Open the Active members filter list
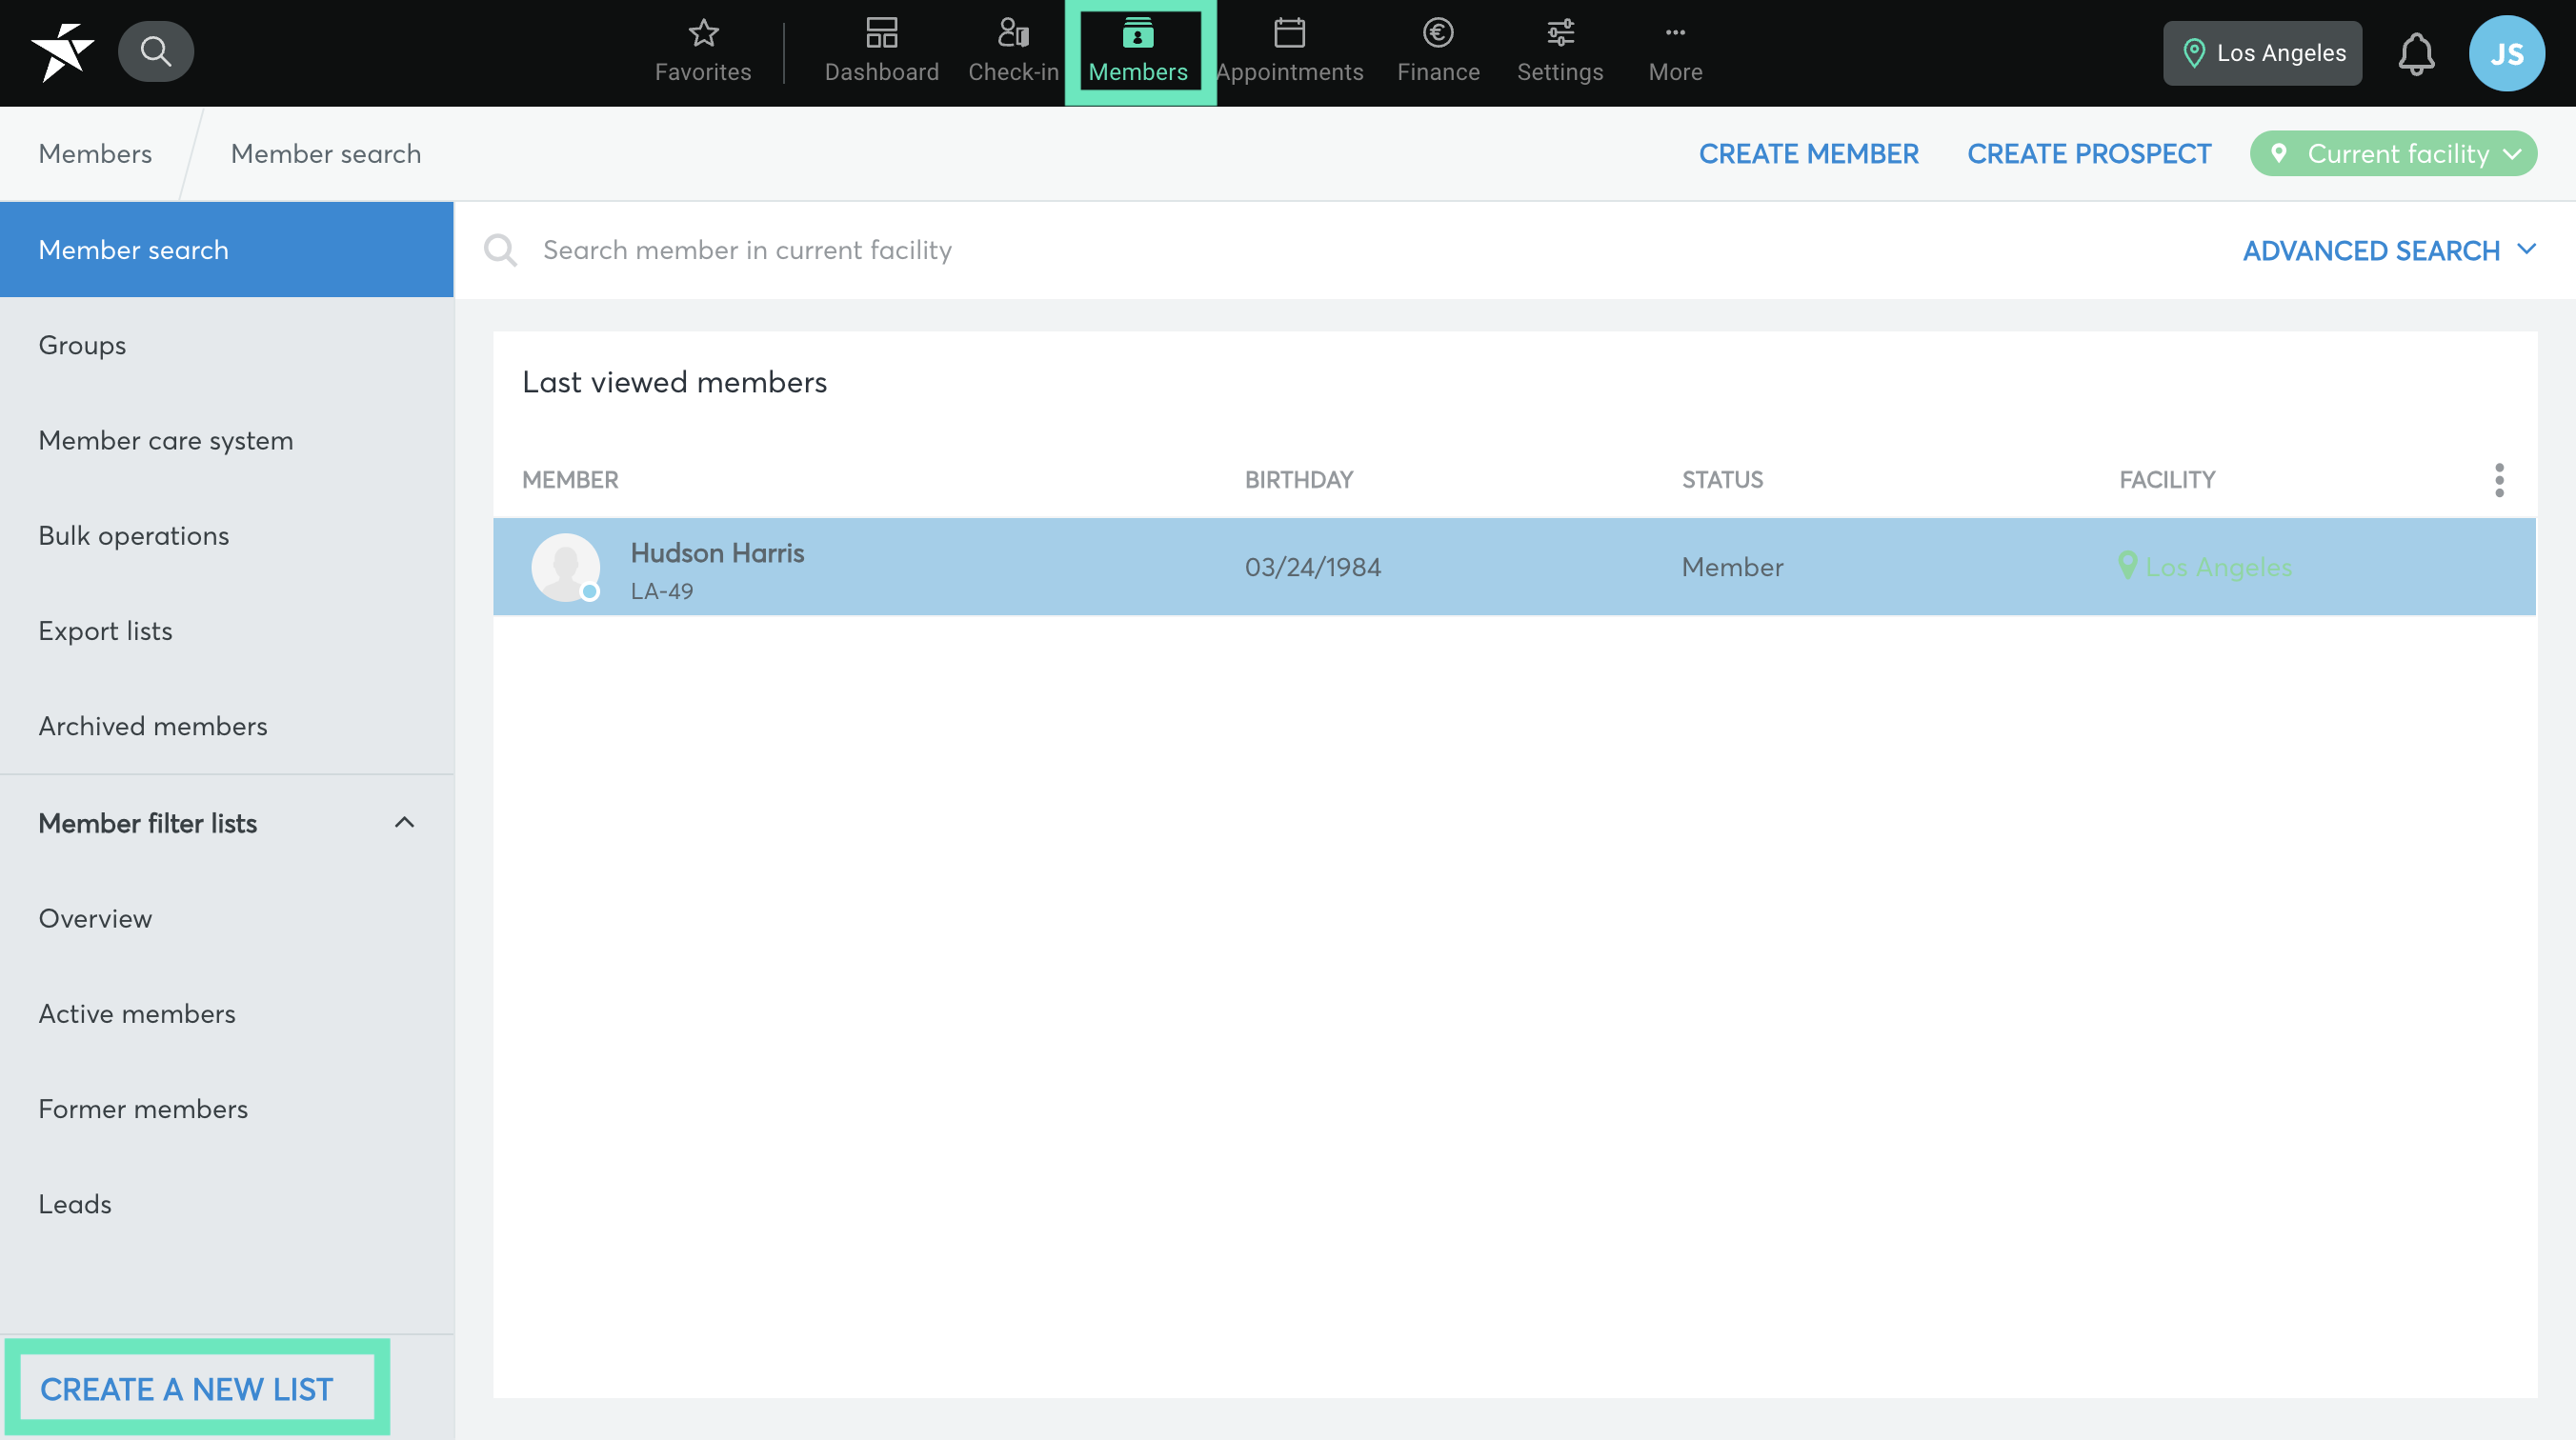 tap(227, 1013)
